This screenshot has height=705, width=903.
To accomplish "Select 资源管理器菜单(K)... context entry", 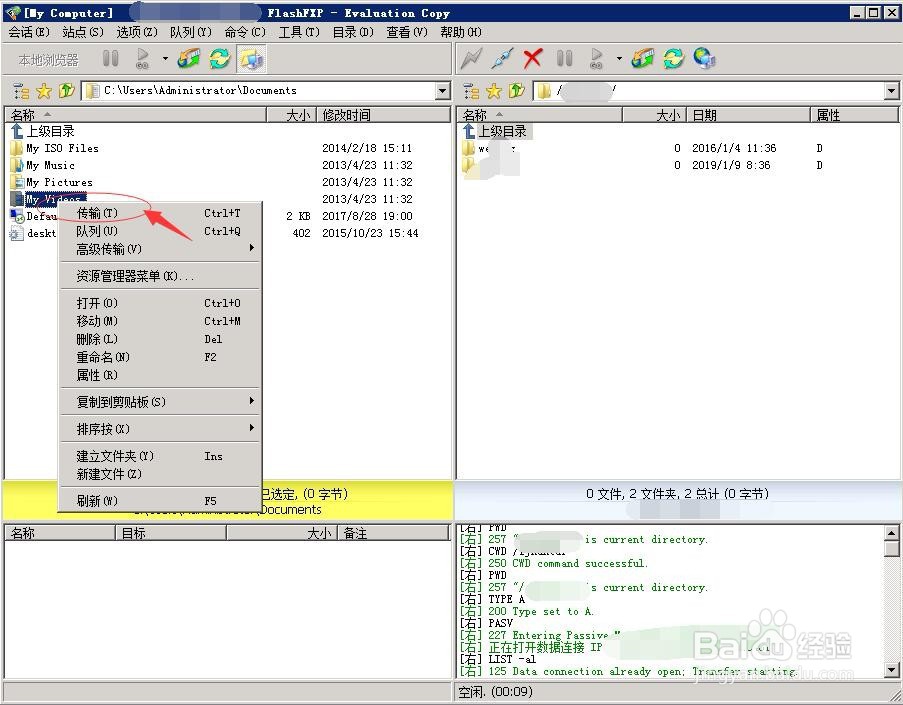I will (x=160, y=276).
